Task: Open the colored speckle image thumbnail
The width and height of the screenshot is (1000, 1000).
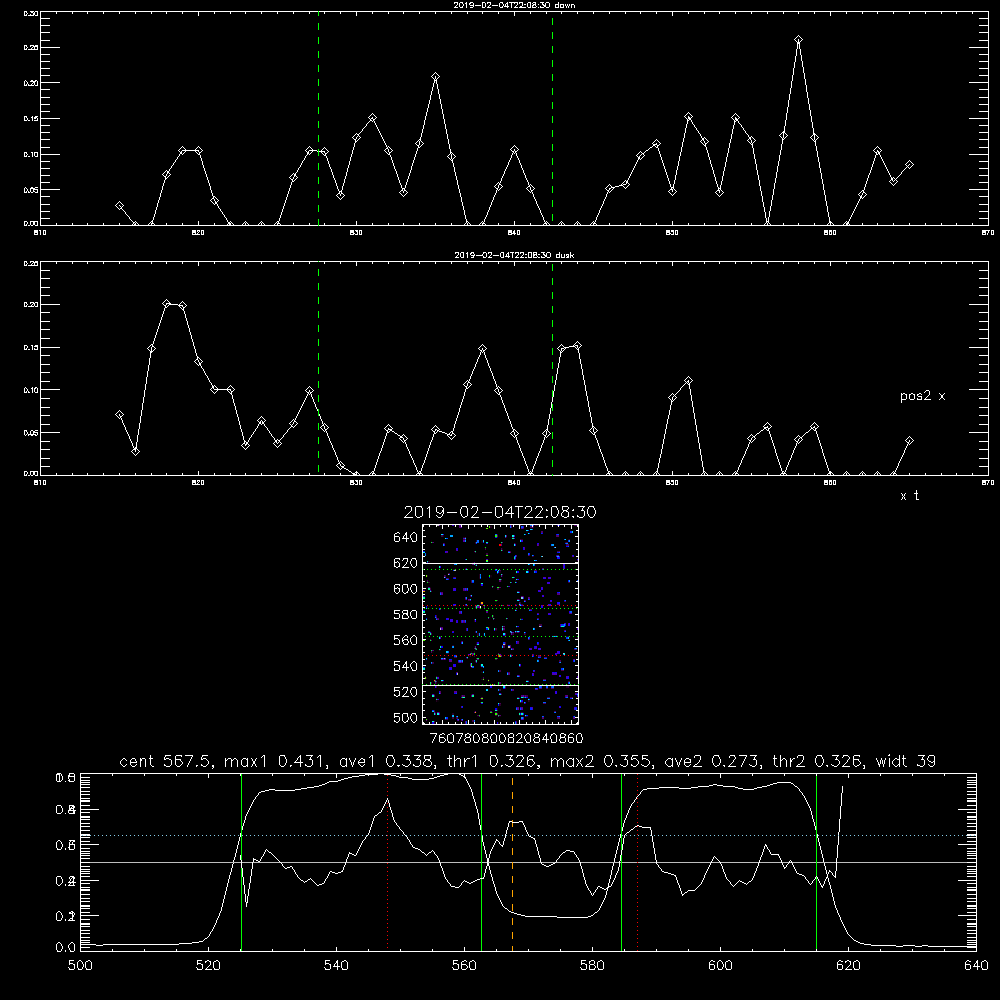Action: 500,624
